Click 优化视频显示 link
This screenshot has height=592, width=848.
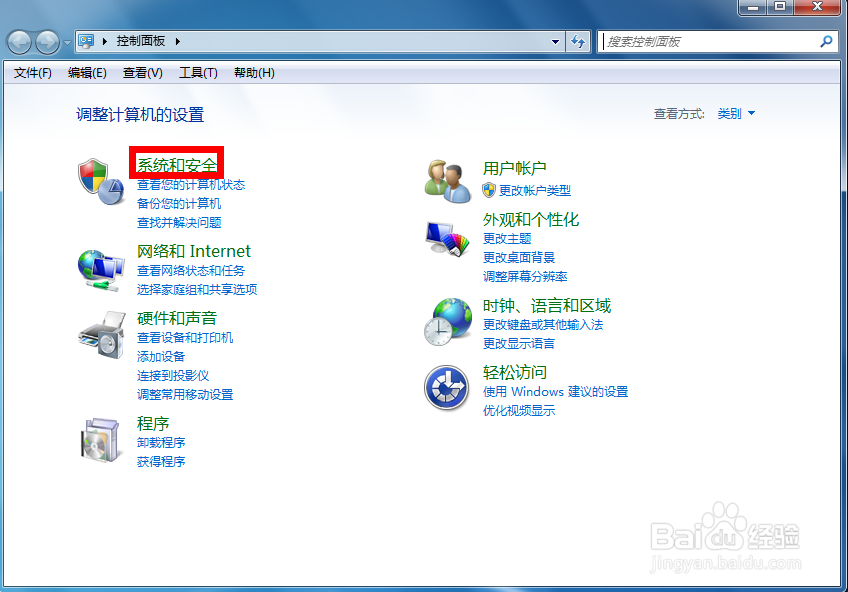tap(519, 411)
